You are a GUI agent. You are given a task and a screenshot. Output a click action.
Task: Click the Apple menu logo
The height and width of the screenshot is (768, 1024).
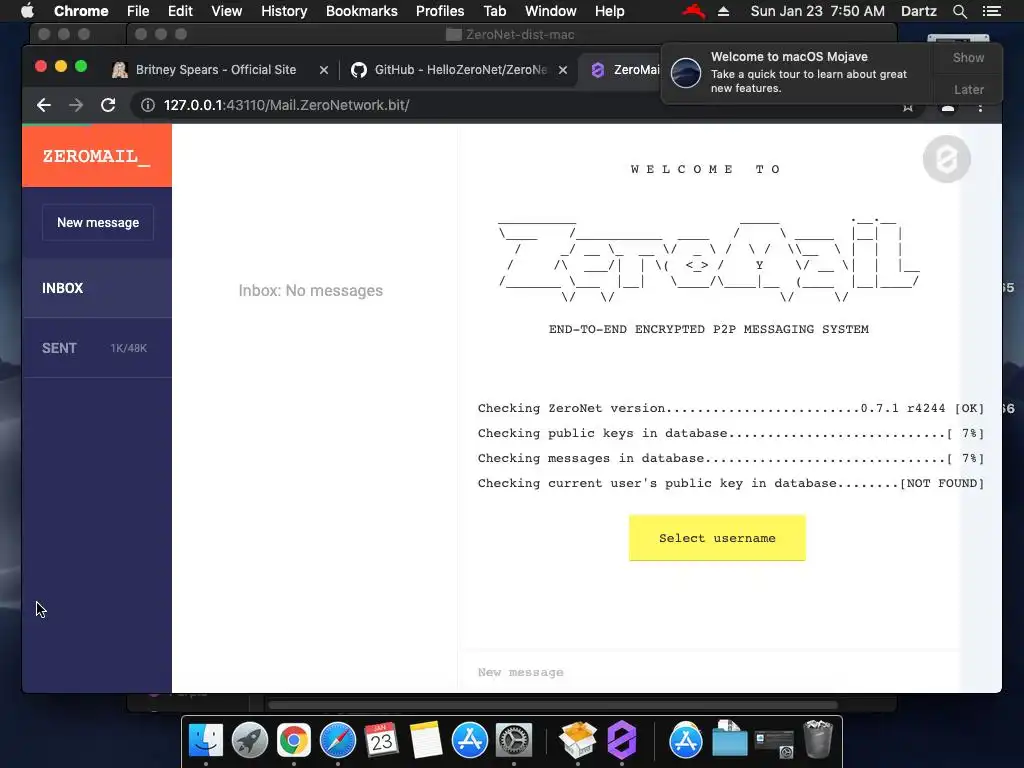click(27, 11)
